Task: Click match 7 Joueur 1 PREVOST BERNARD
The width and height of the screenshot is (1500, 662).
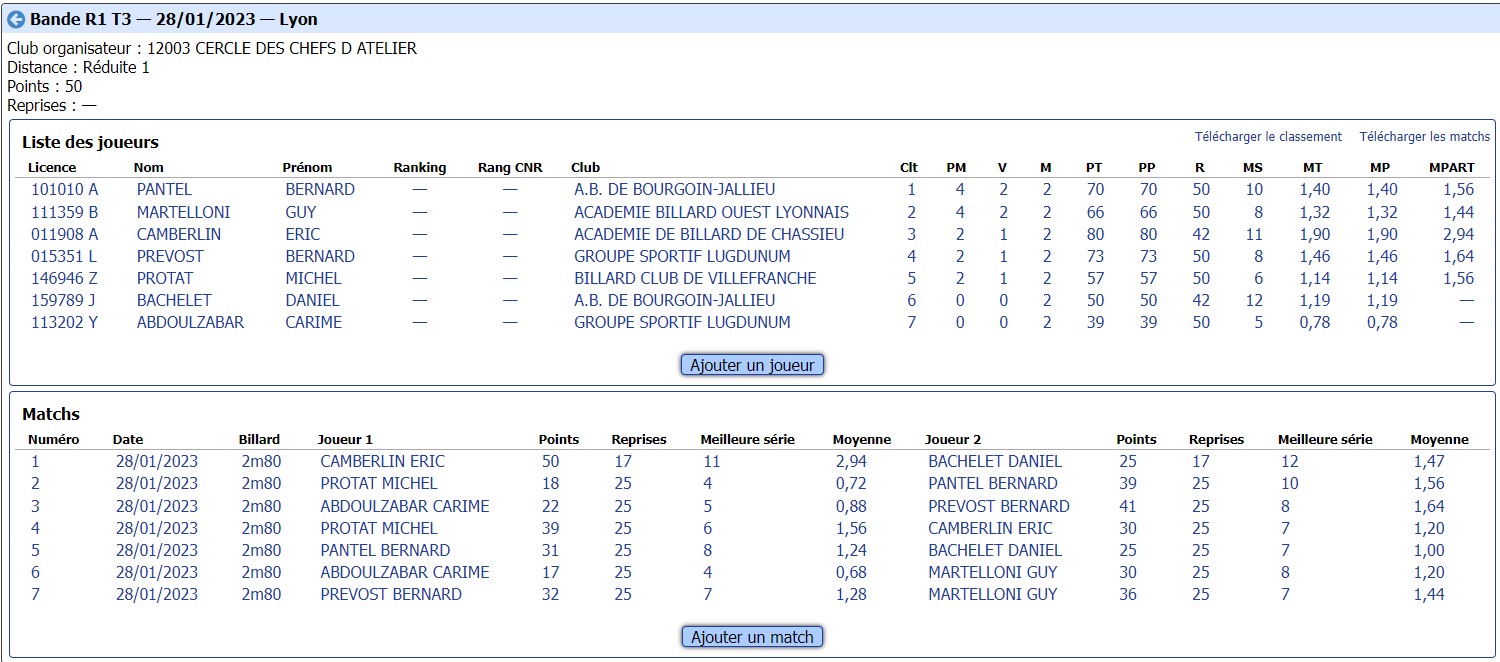Action: (392, 594)
